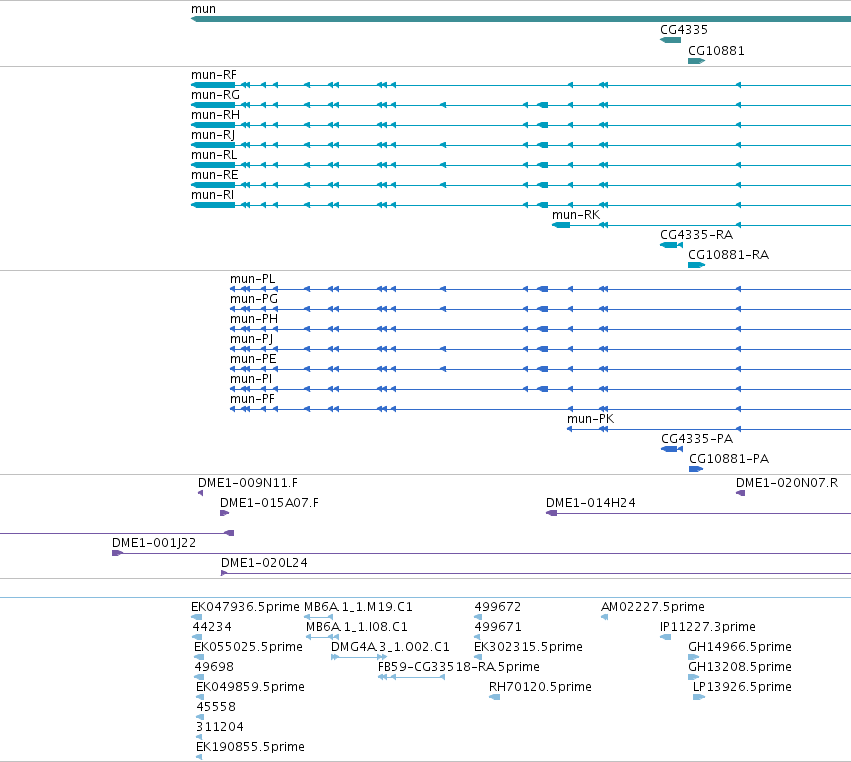Image resolution: width=851 pixels, height=762 pixels.
Task: Click the LP13926.5prime feature glyph
Action: click(x=699, y=697)
